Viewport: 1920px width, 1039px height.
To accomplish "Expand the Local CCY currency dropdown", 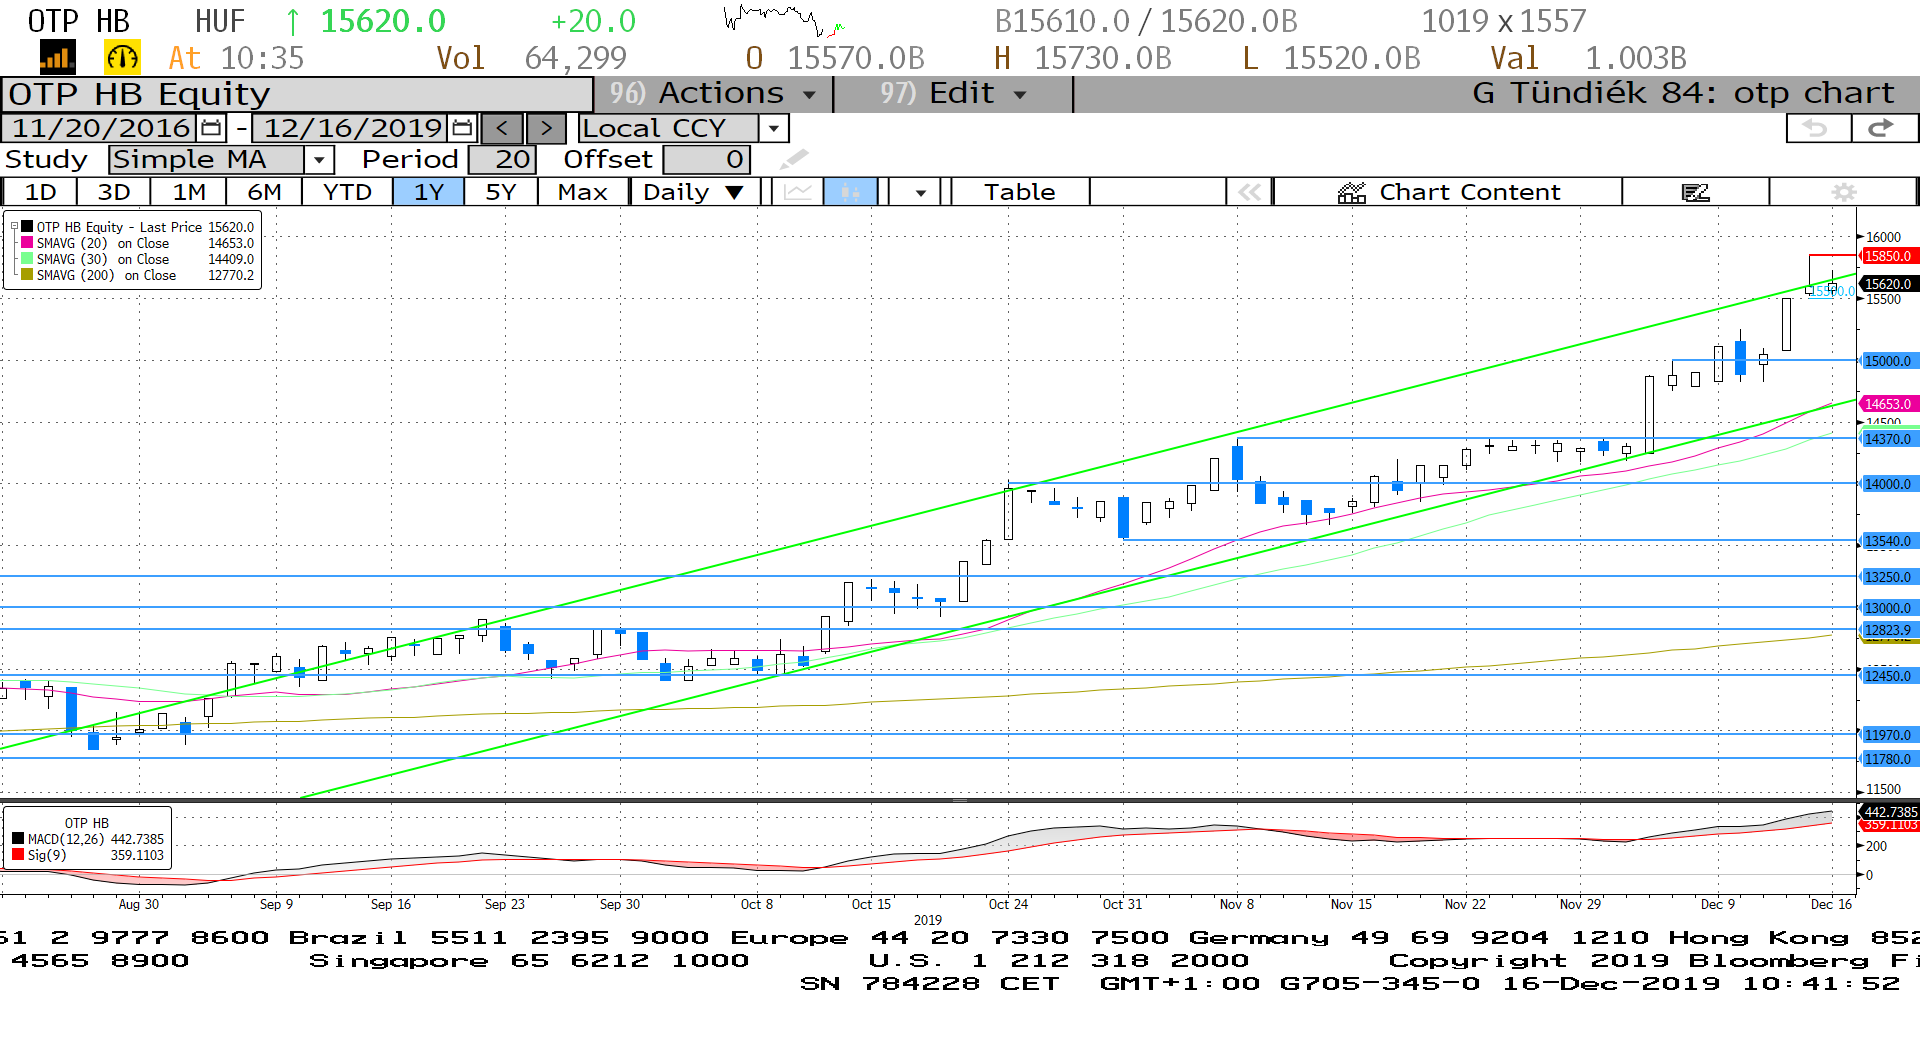I will click(x=773, y=128).
